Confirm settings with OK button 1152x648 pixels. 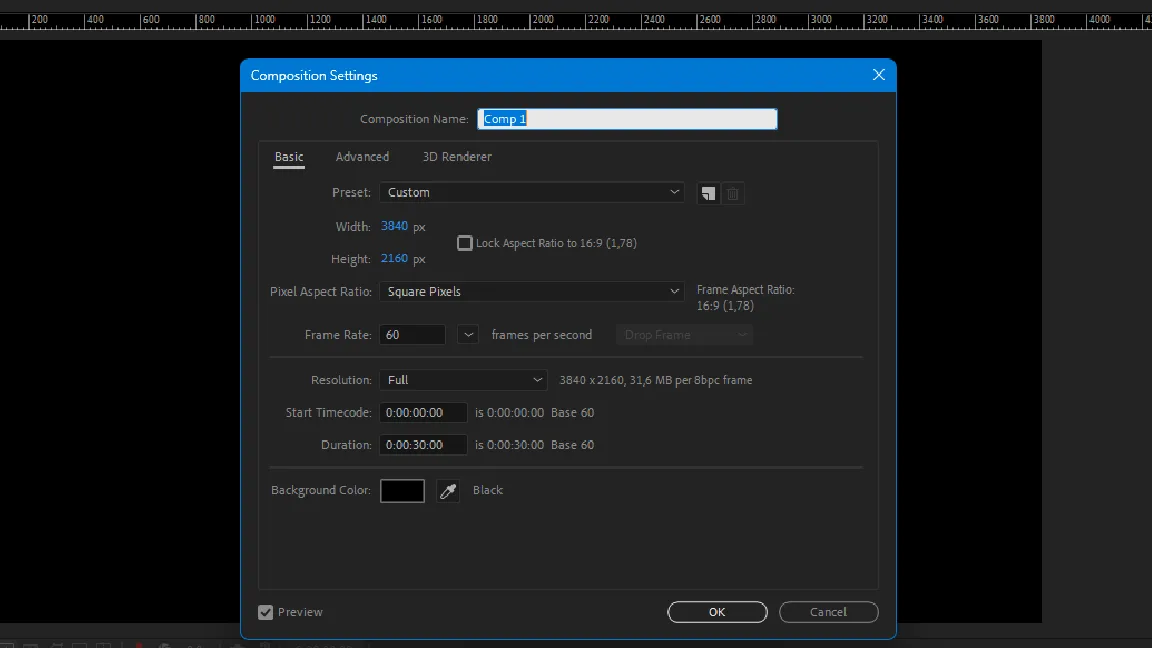(717, 612)
